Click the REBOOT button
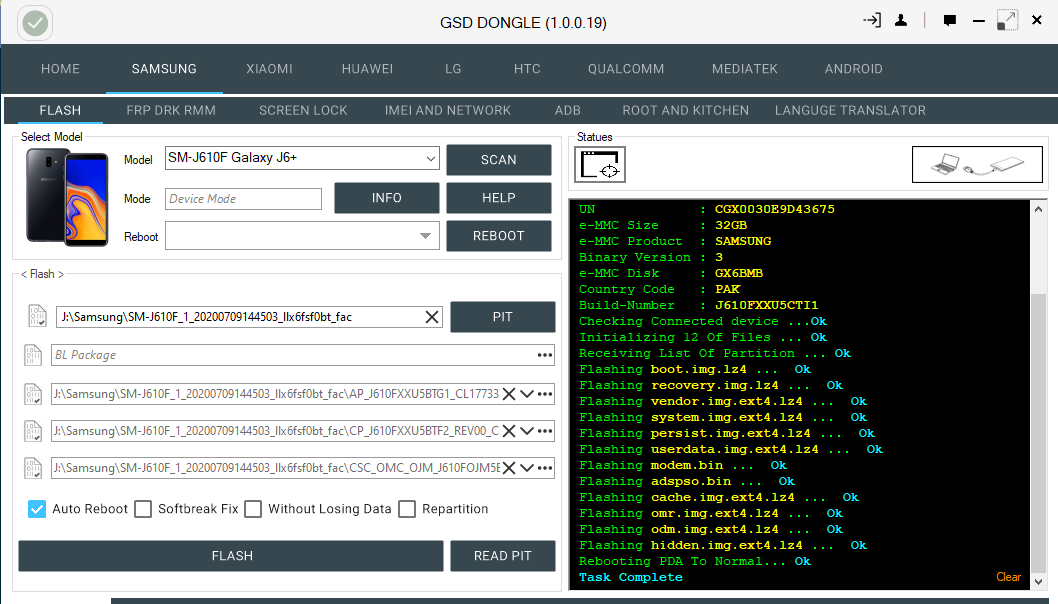Image resolution: width=1058 pixels, height=604 pixels. pos(499,236)
